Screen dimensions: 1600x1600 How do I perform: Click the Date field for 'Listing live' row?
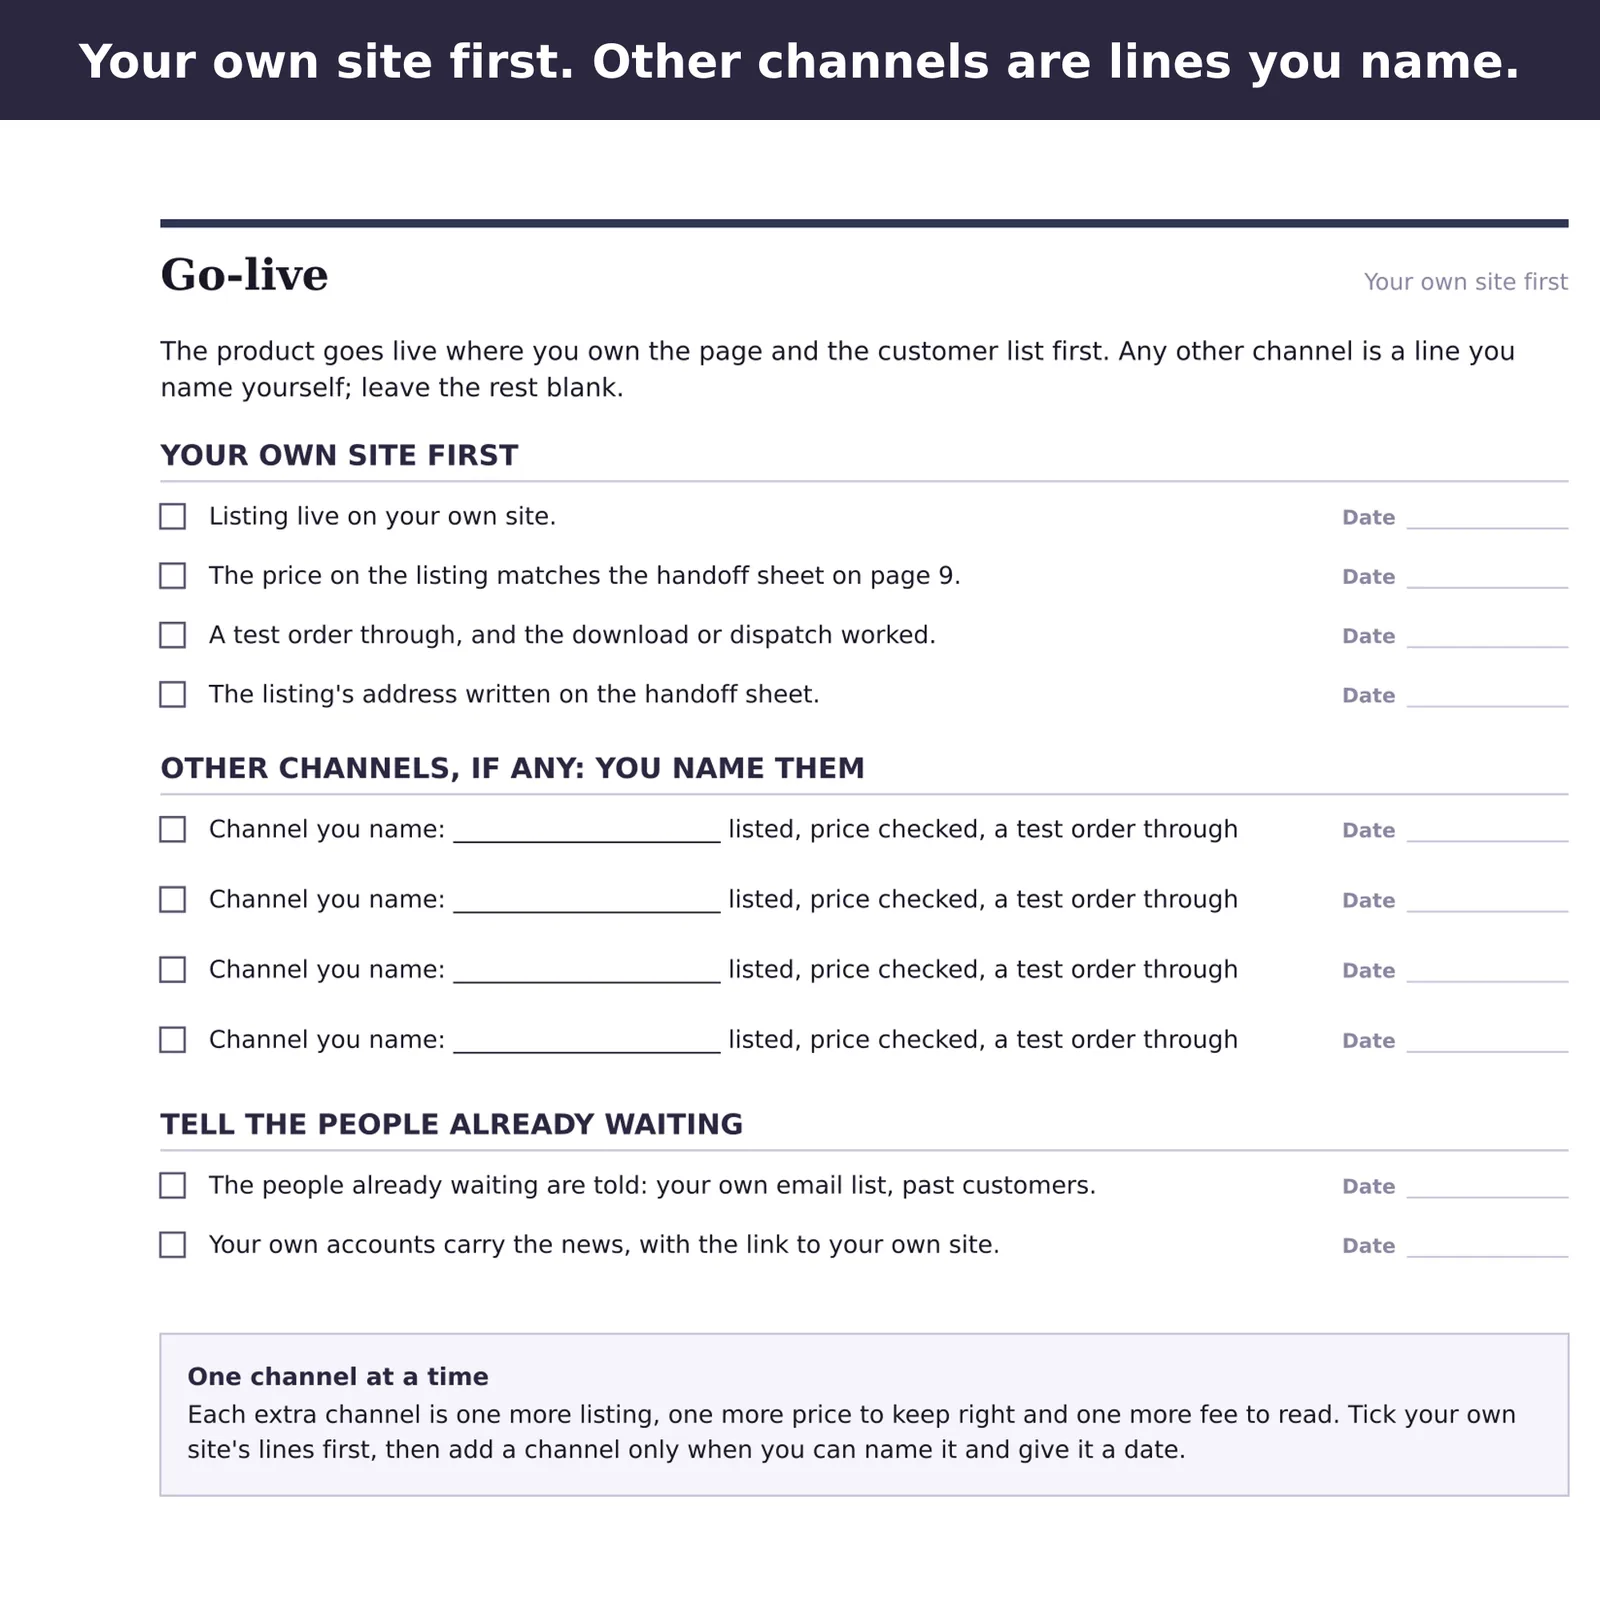pyautogui.click(x=1487, y=518)
